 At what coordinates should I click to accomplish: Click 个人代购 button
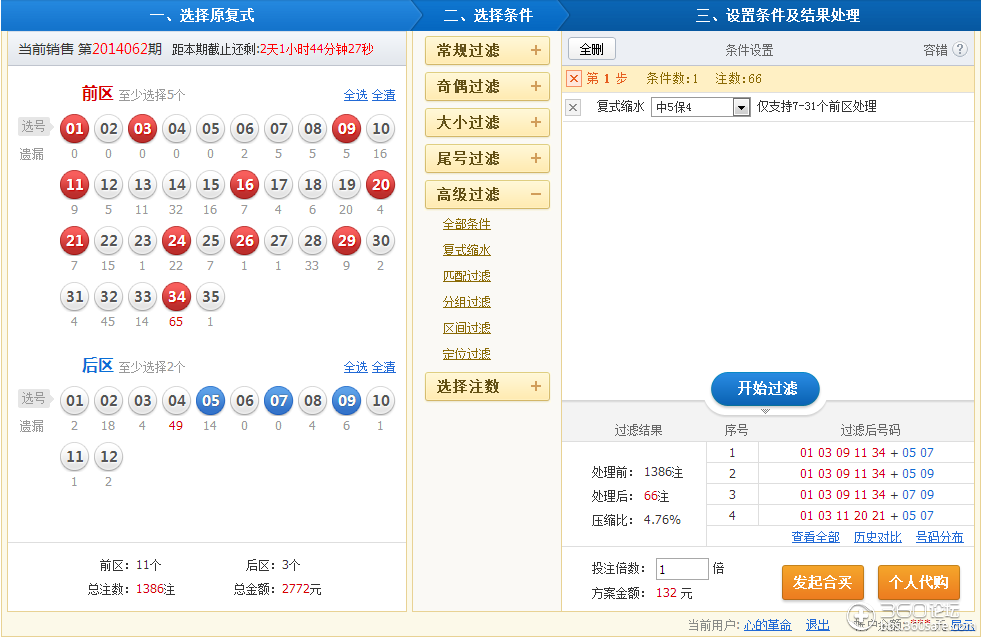[x=919, y=583]
